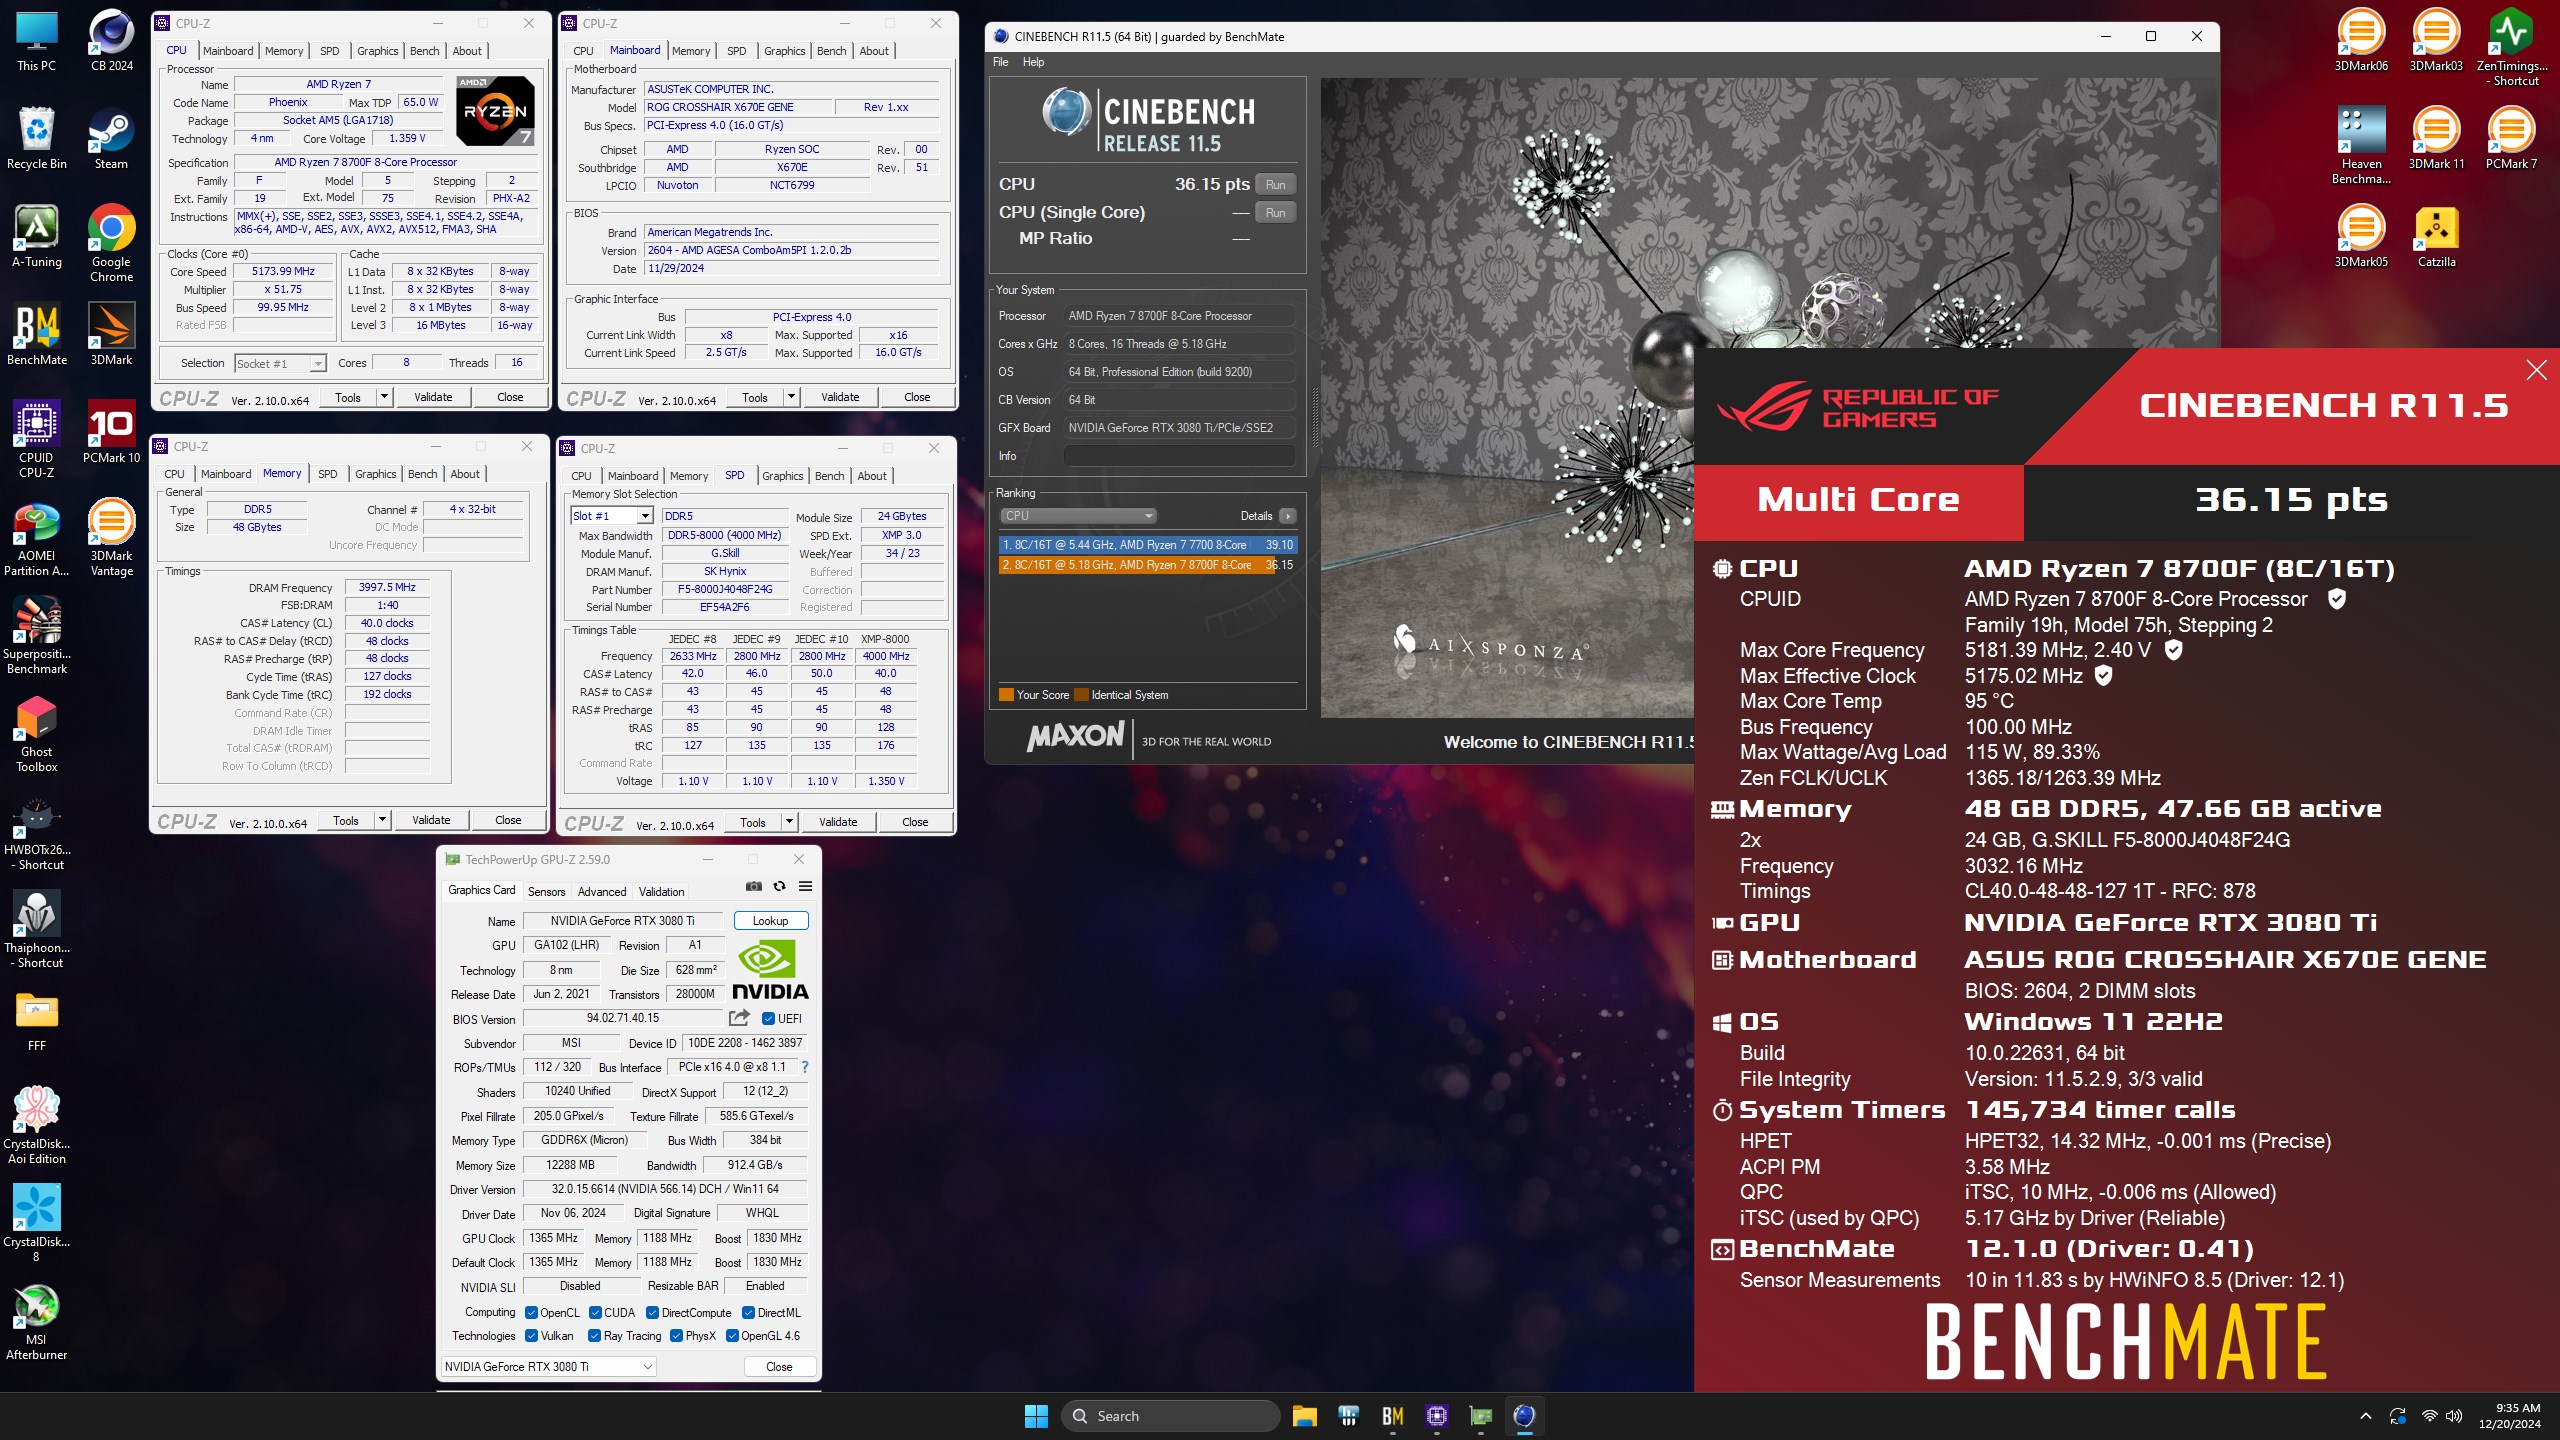The height and width of the screenshot is (1440, 2560).
Task: Open the 3DMark desktop icon
Action: (x=111, y=335)
